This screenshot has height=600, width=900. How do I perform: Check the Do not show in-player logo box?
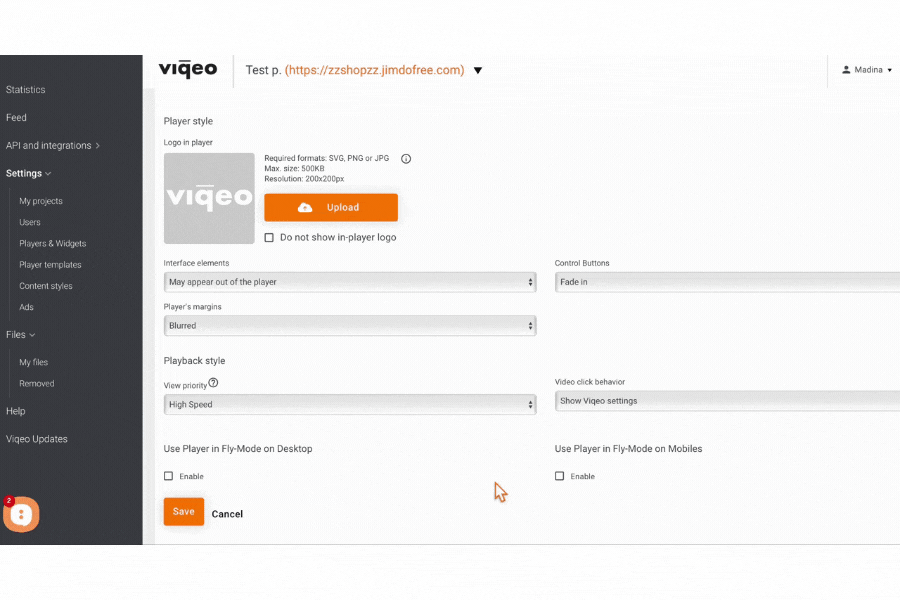click(269, 237)
